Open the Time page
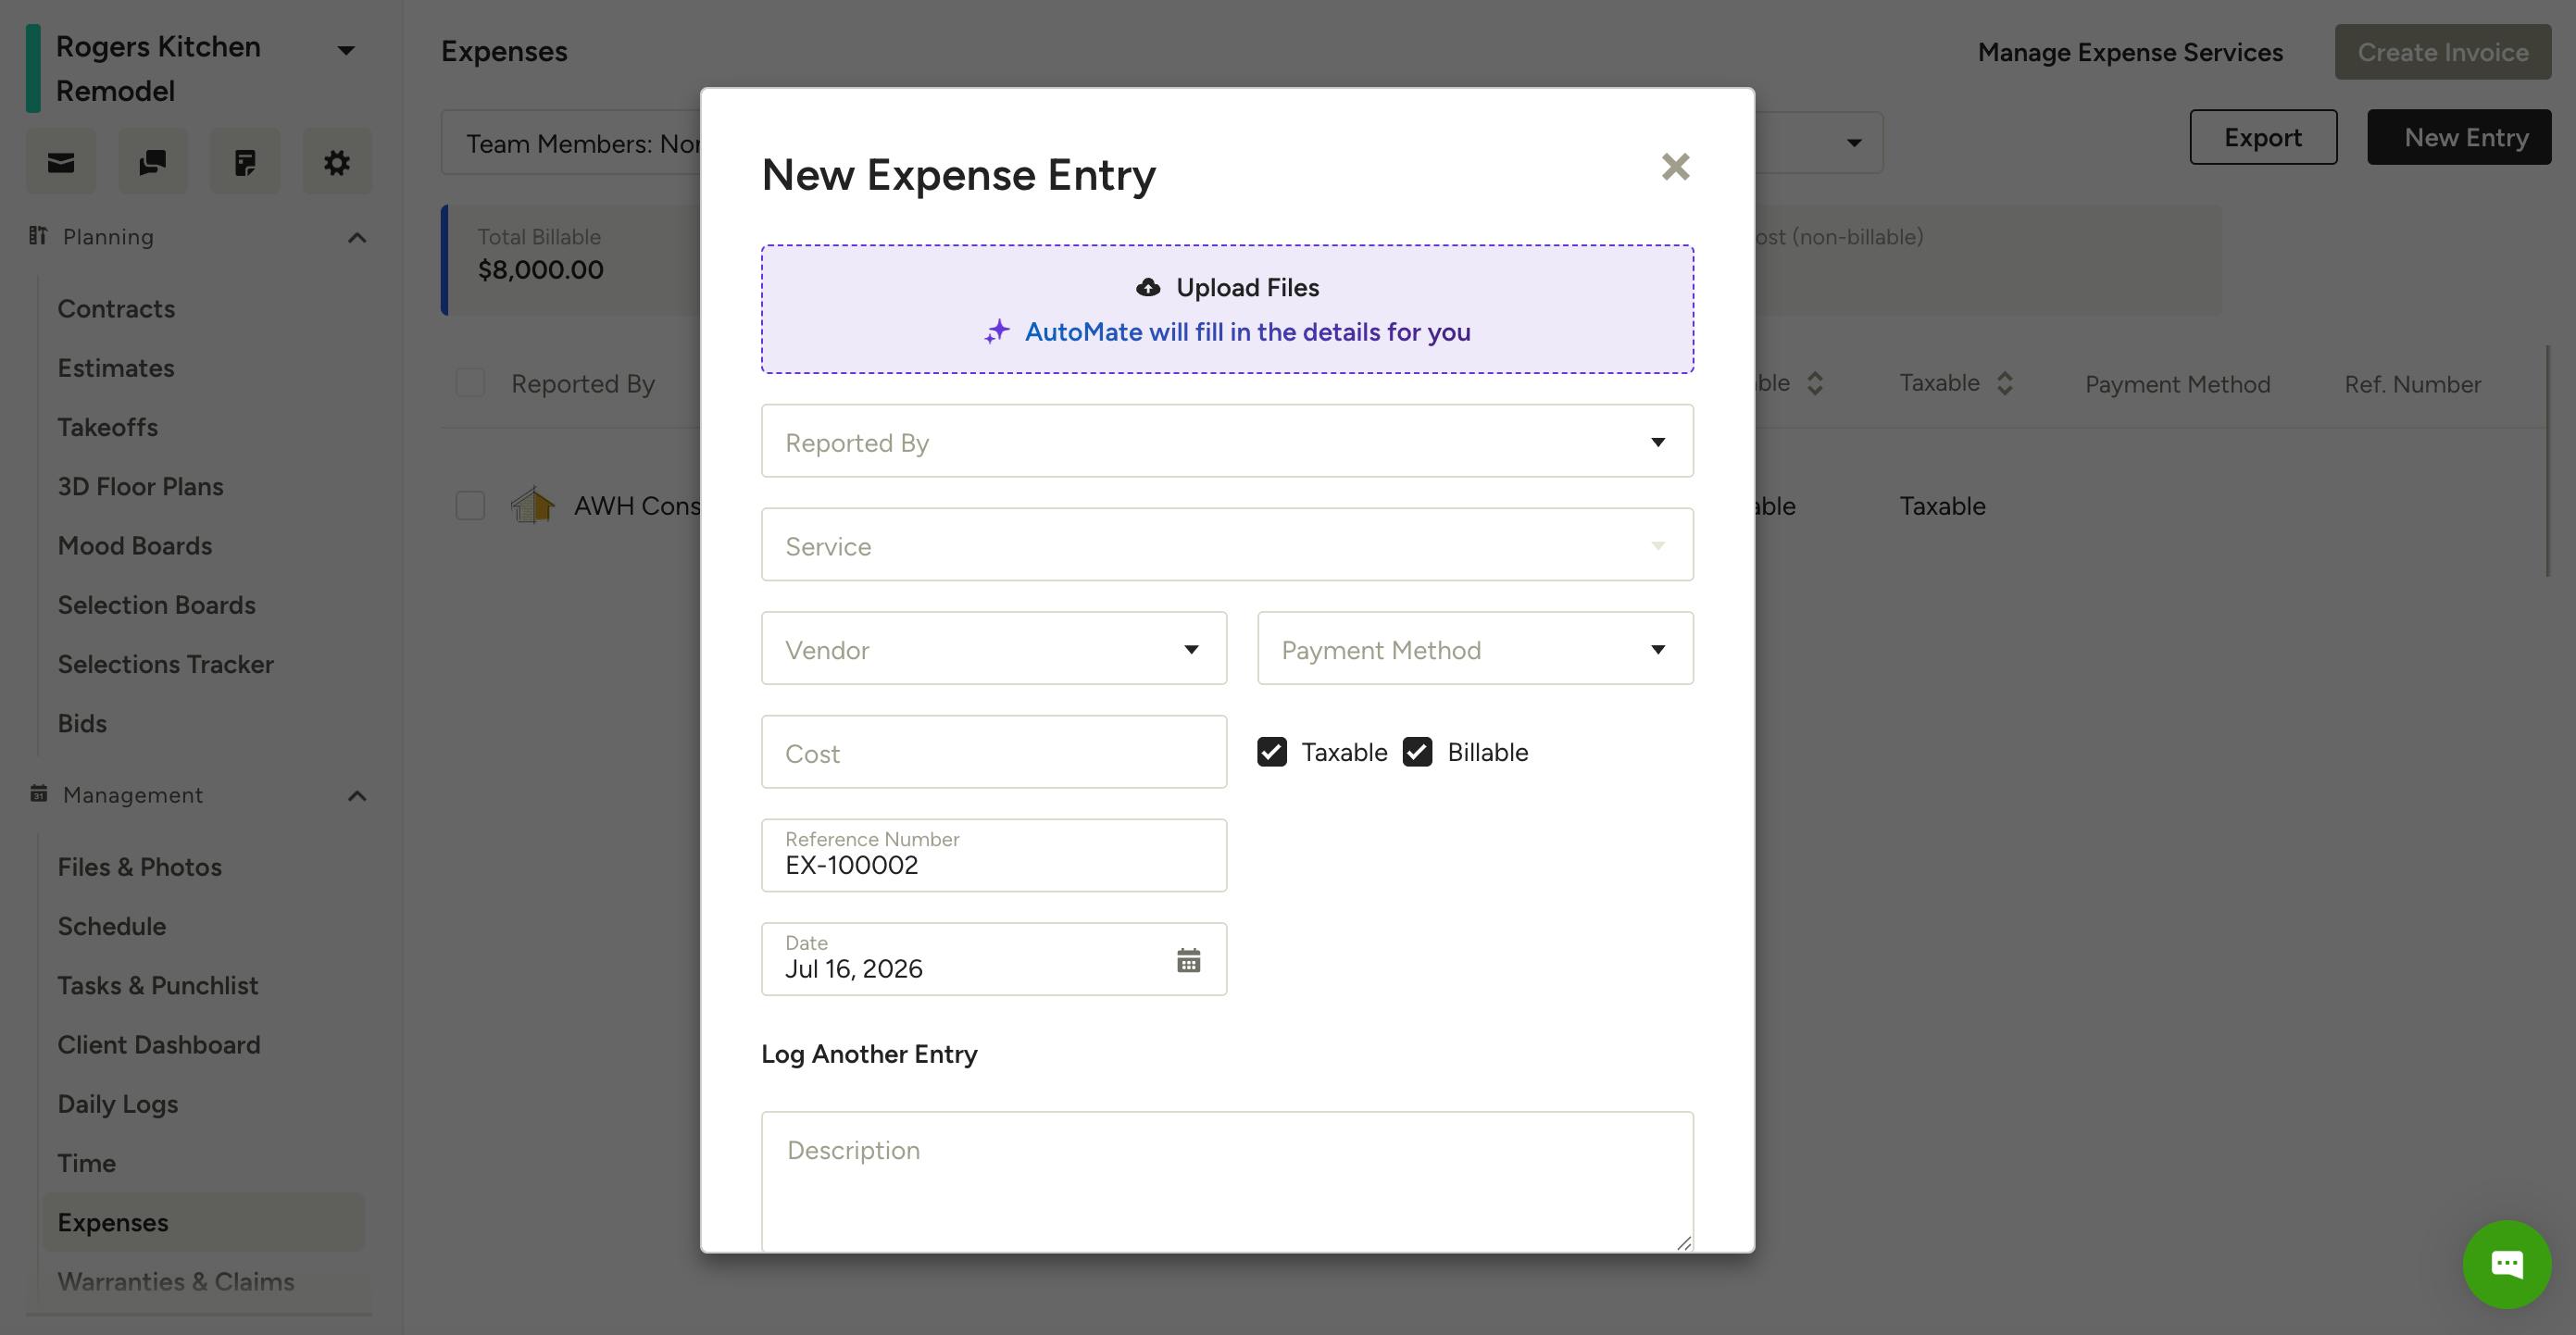2576x1335 pixels. point(87,1163)
